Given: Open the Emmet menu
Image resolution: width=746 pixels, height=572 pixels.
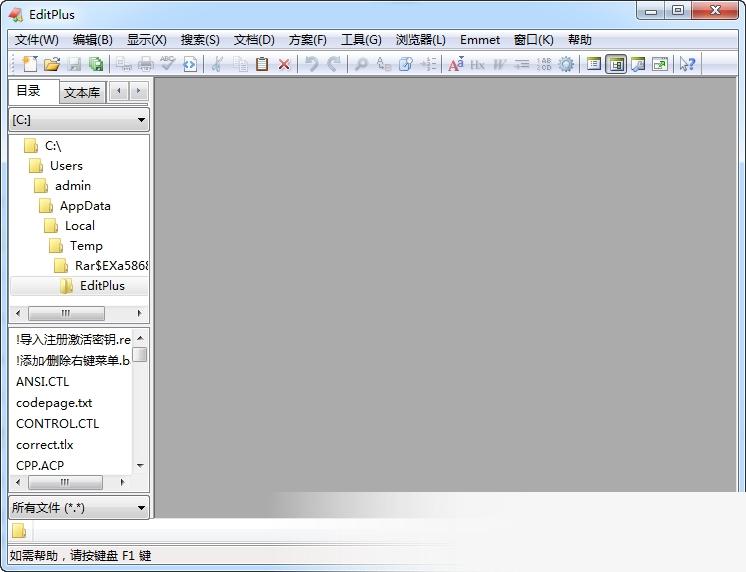Looking at the screenshot, I should tap(480, 40).
